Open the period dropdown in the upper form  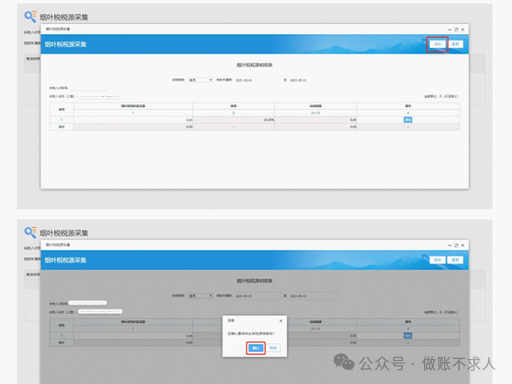(x=200, y=80)
